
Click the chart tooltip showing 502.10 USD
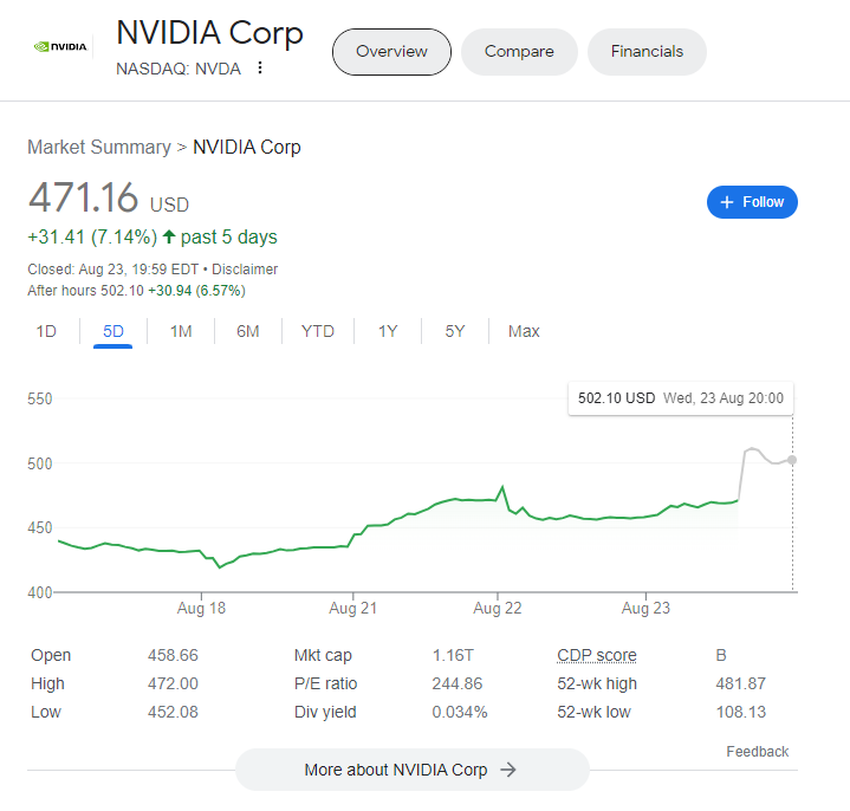coord(680,398)
